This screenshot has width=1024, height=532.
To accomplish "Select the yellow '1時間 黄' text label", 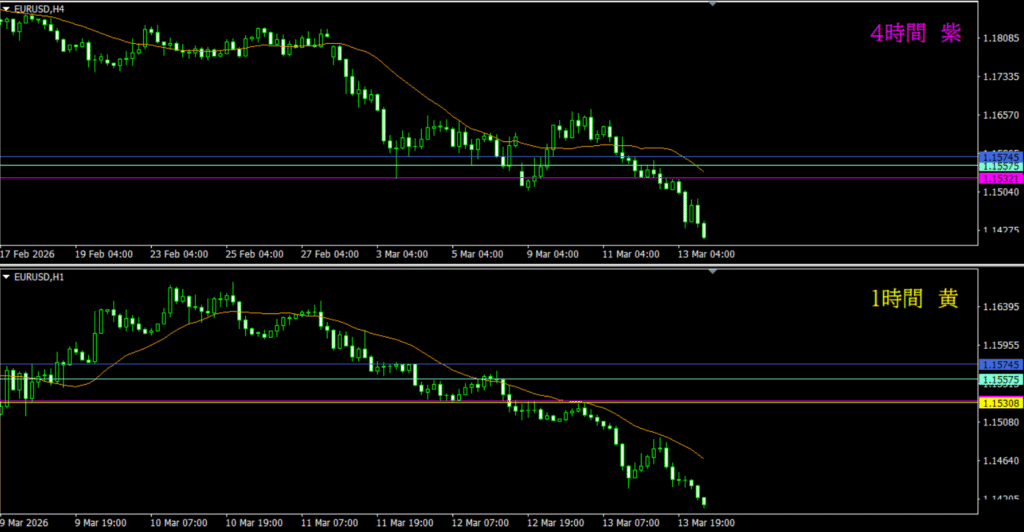I will (x=915, y=299).
